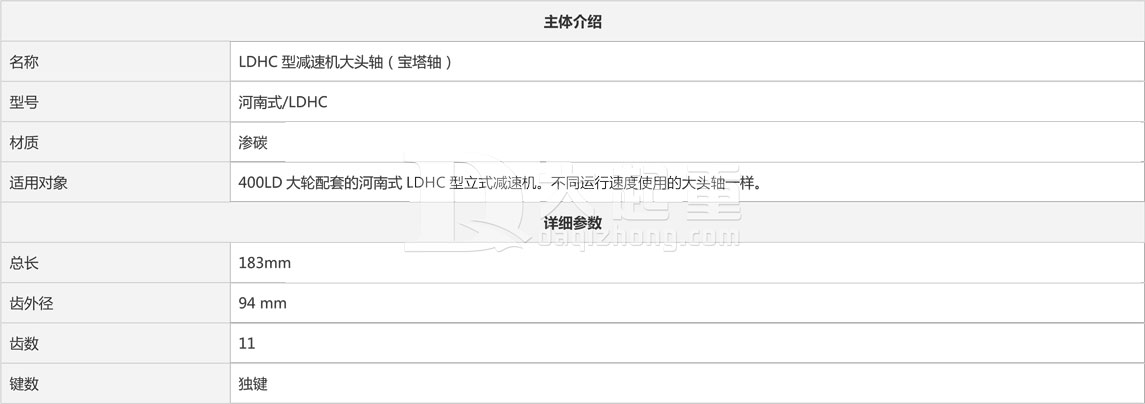This screenshot has width=1145, height=404.
Task: Click the 渗碳 material value
Action: pos(253,142)
